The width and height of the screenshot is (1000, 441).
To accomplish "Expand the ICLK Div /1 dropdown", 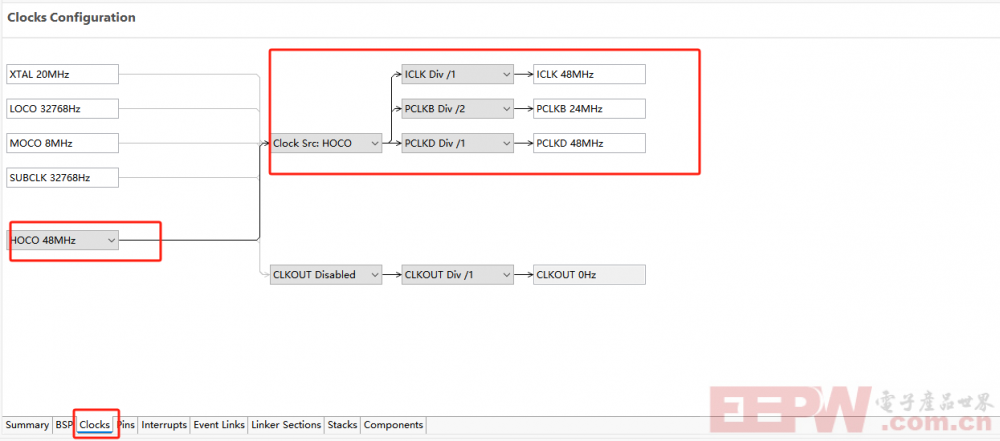I will click(457, 74).
